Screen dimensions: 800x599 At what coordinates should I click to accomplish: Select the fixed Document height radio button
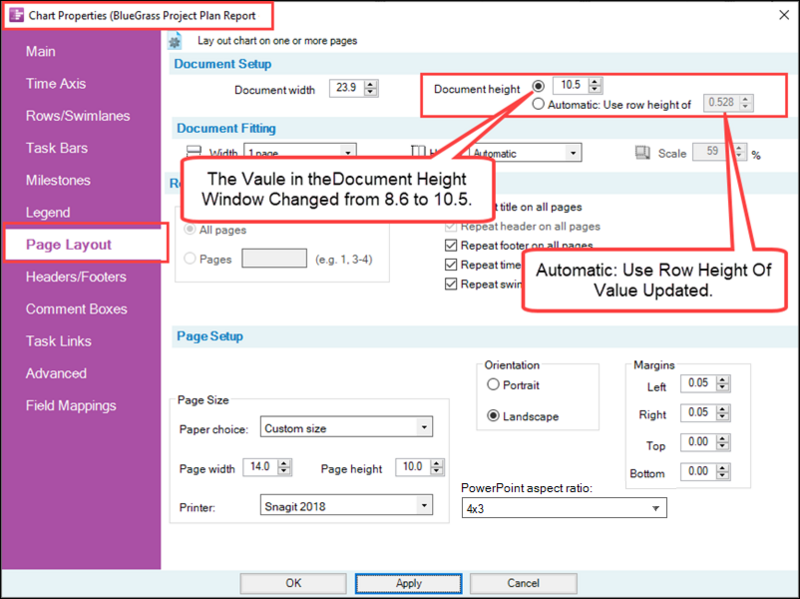pyautogui.click(x=538, y=86)
